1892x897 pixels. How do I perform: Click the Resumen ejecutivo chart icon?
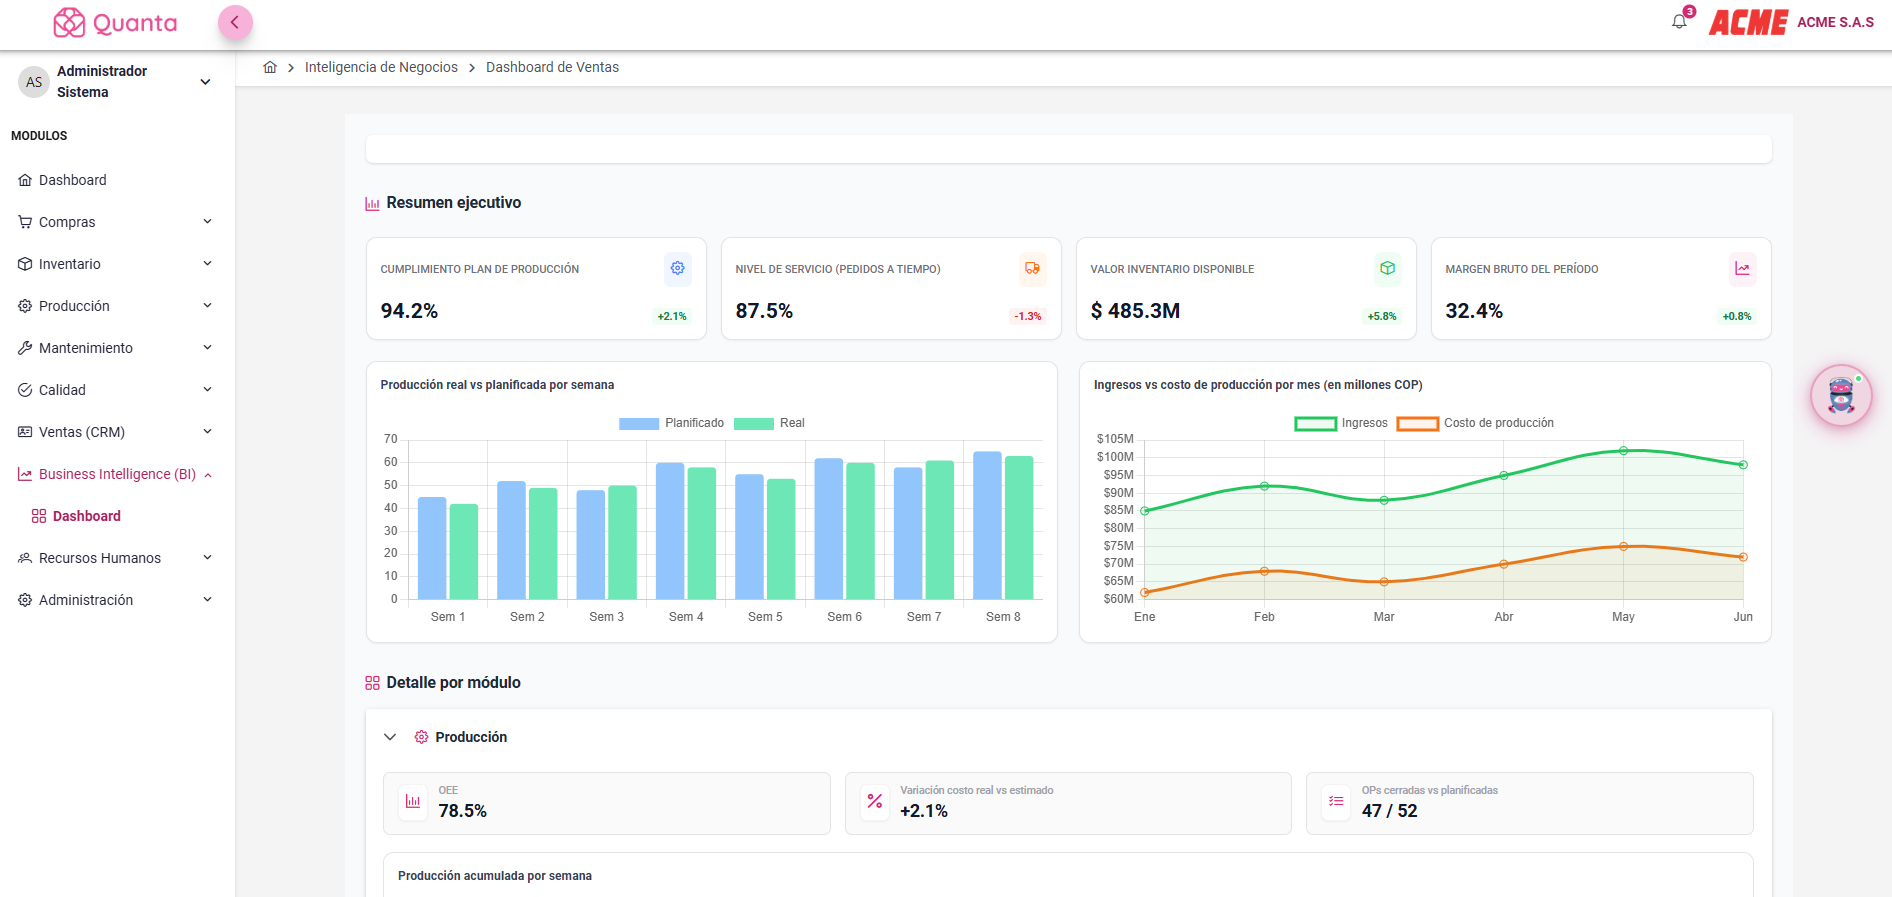372,203
